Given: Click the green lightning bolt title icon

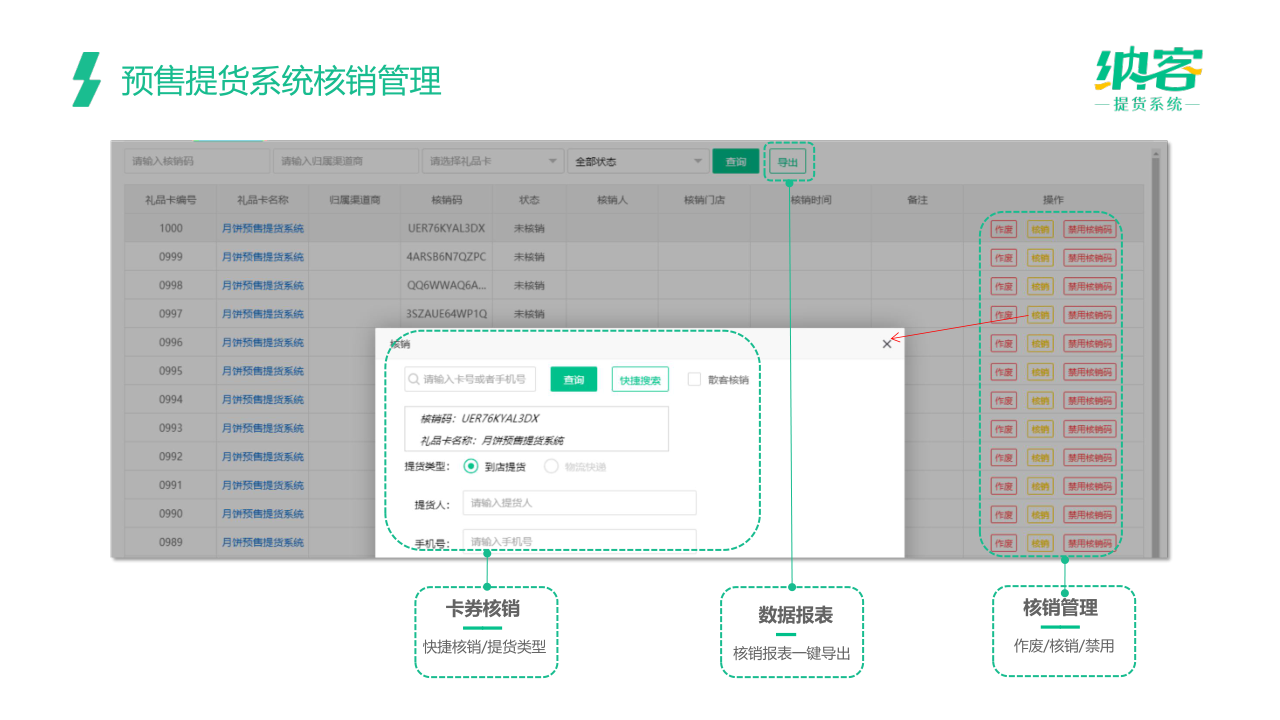Looking at the screenshot, I should point(86,79).
